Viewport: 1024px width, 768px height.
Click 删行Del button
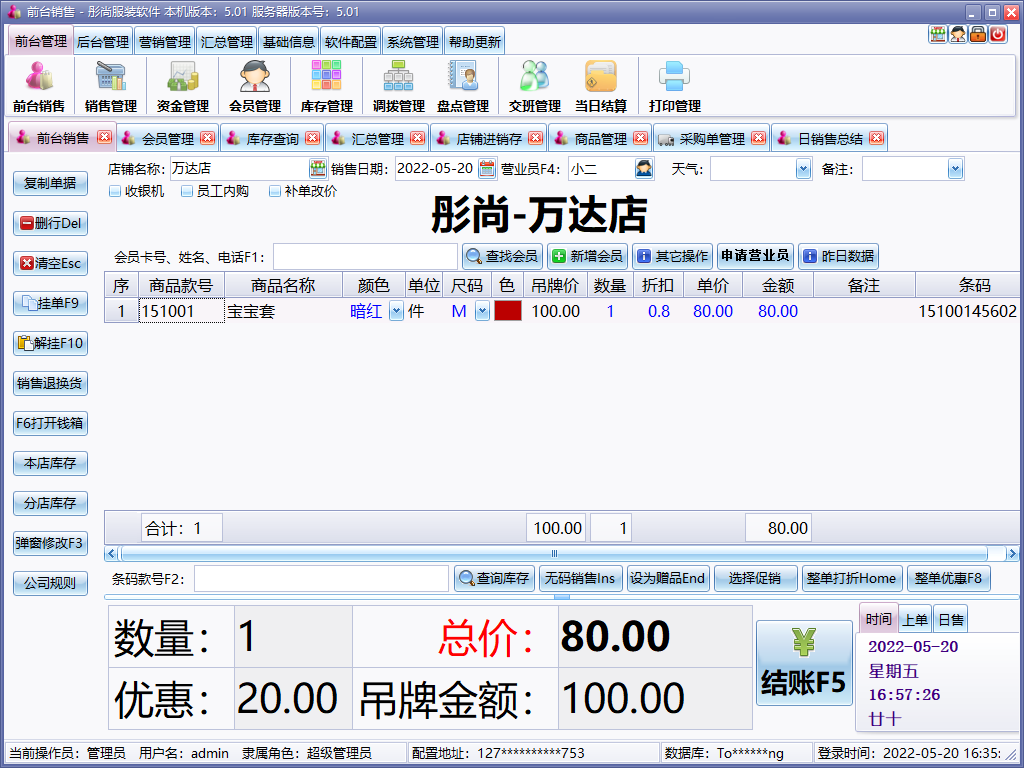pos(50,223)
